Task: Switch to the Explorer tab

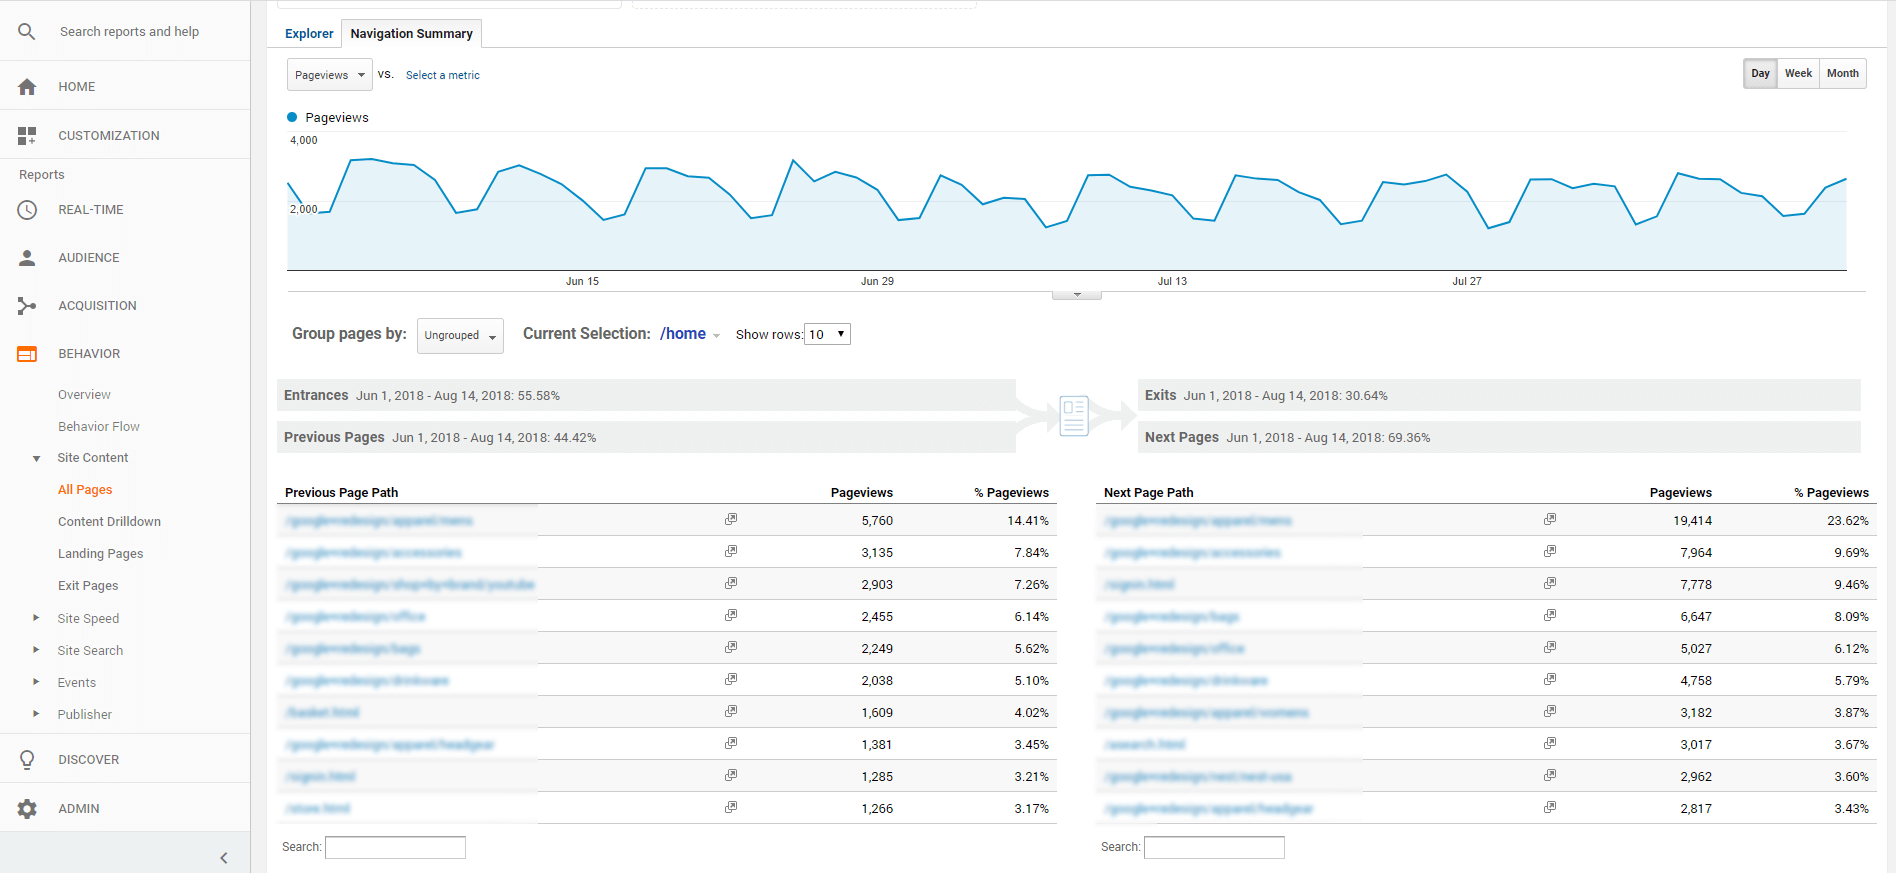Action: tap(309, 34)
